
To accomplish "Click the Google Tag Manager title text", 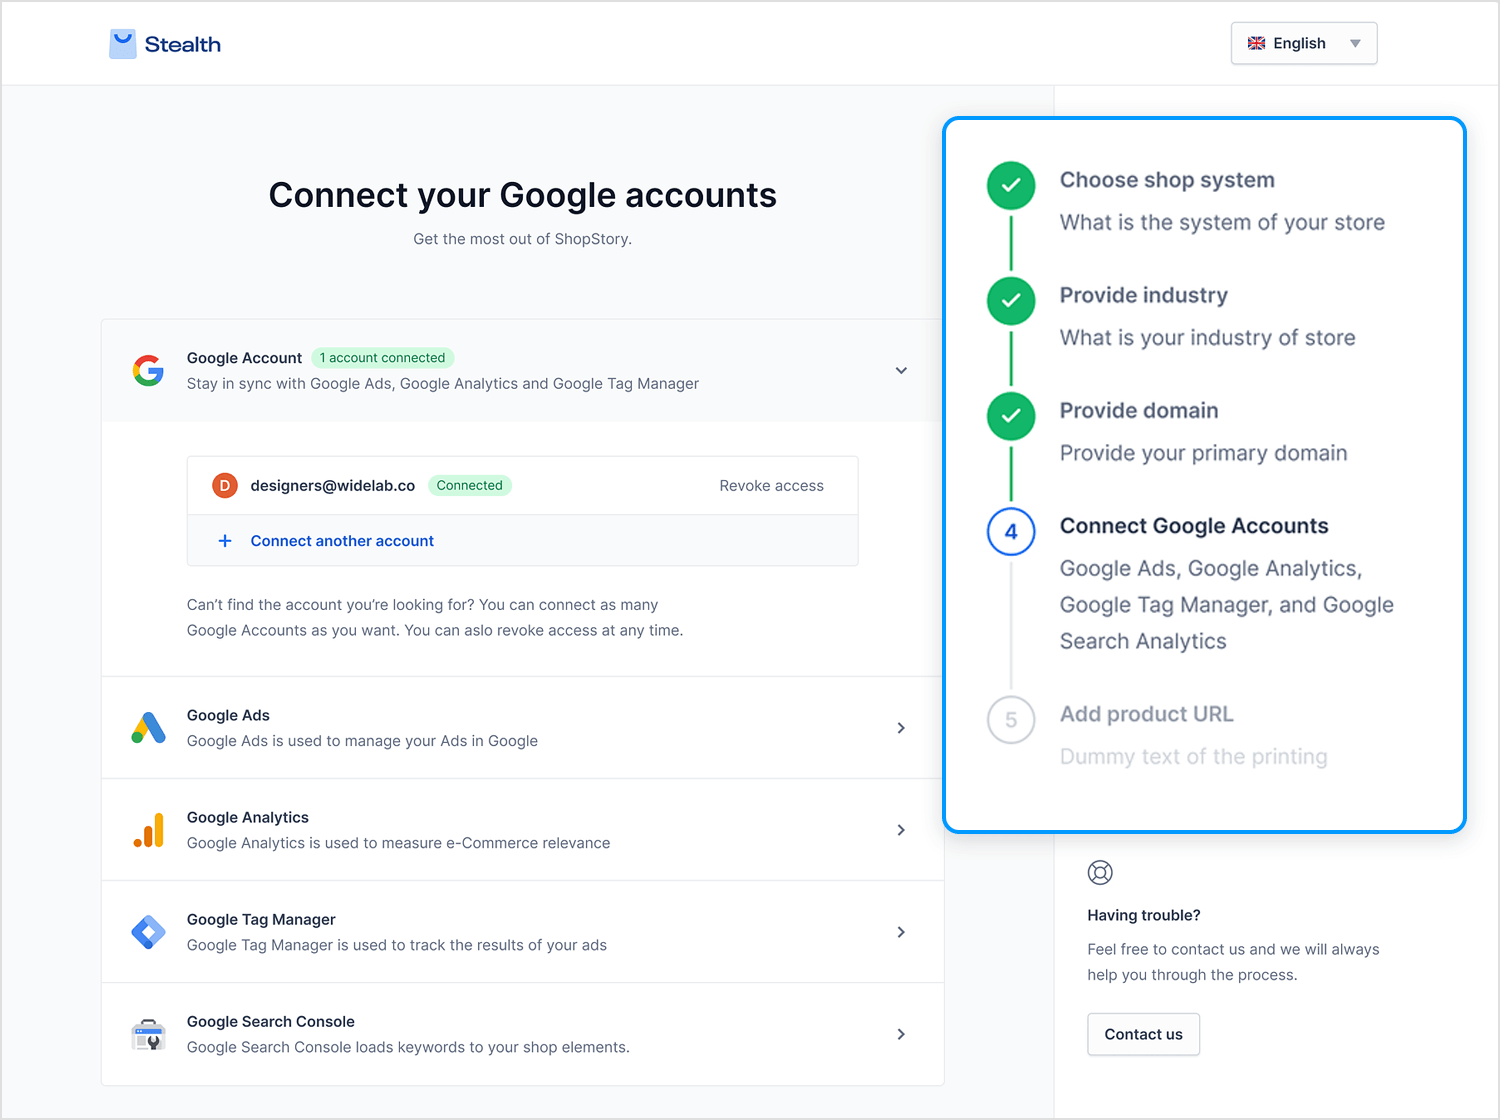I will [261, 920].
